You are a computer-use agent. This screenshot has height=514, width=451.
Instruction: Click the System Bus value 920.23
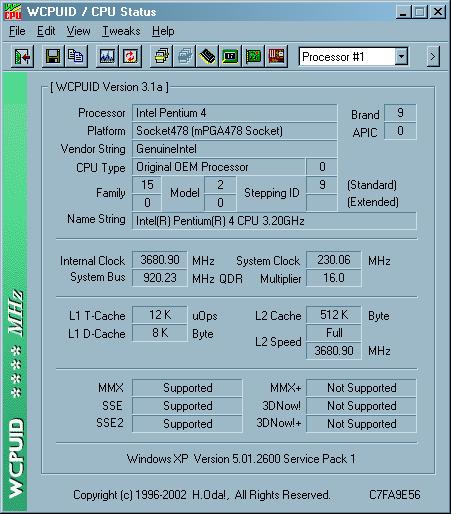pos(160,278)
